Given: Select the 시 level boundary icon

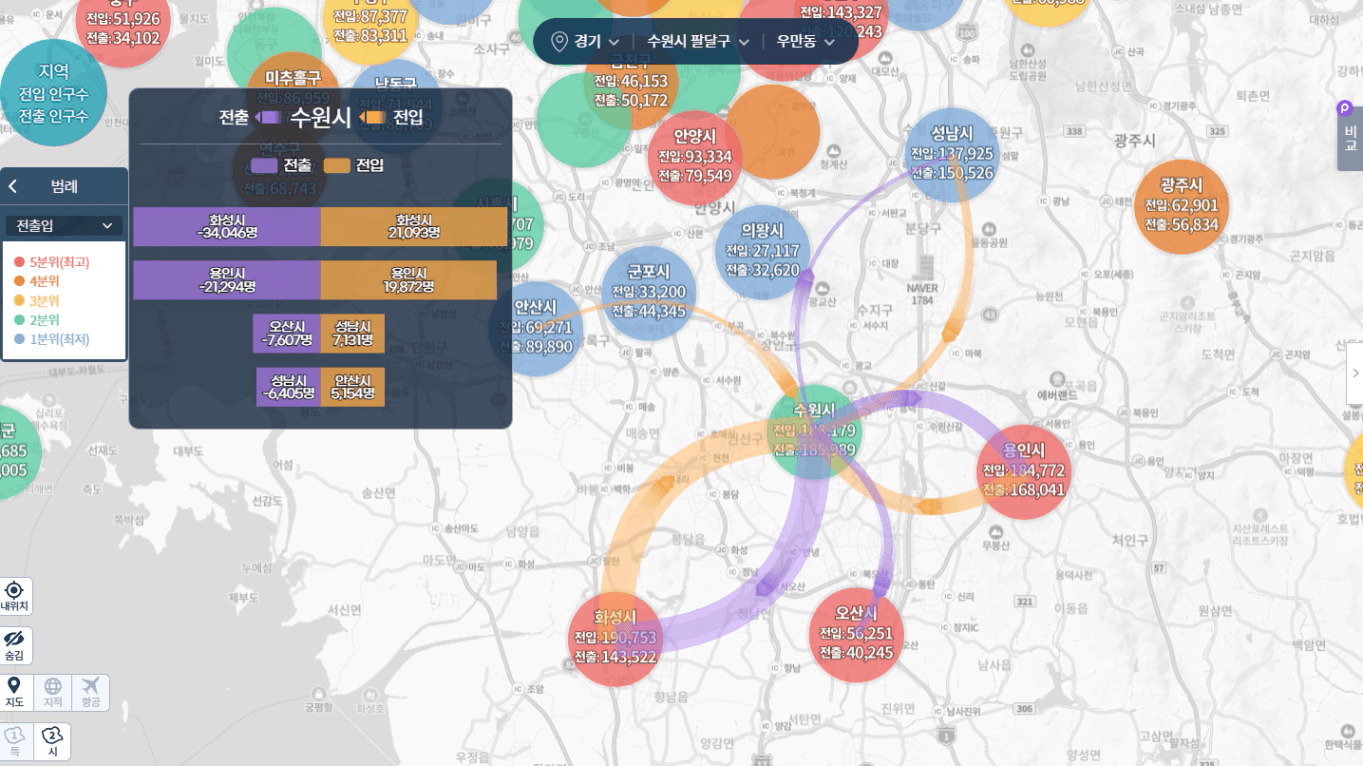Looking at the screenshot, I should tap(52, 741).
